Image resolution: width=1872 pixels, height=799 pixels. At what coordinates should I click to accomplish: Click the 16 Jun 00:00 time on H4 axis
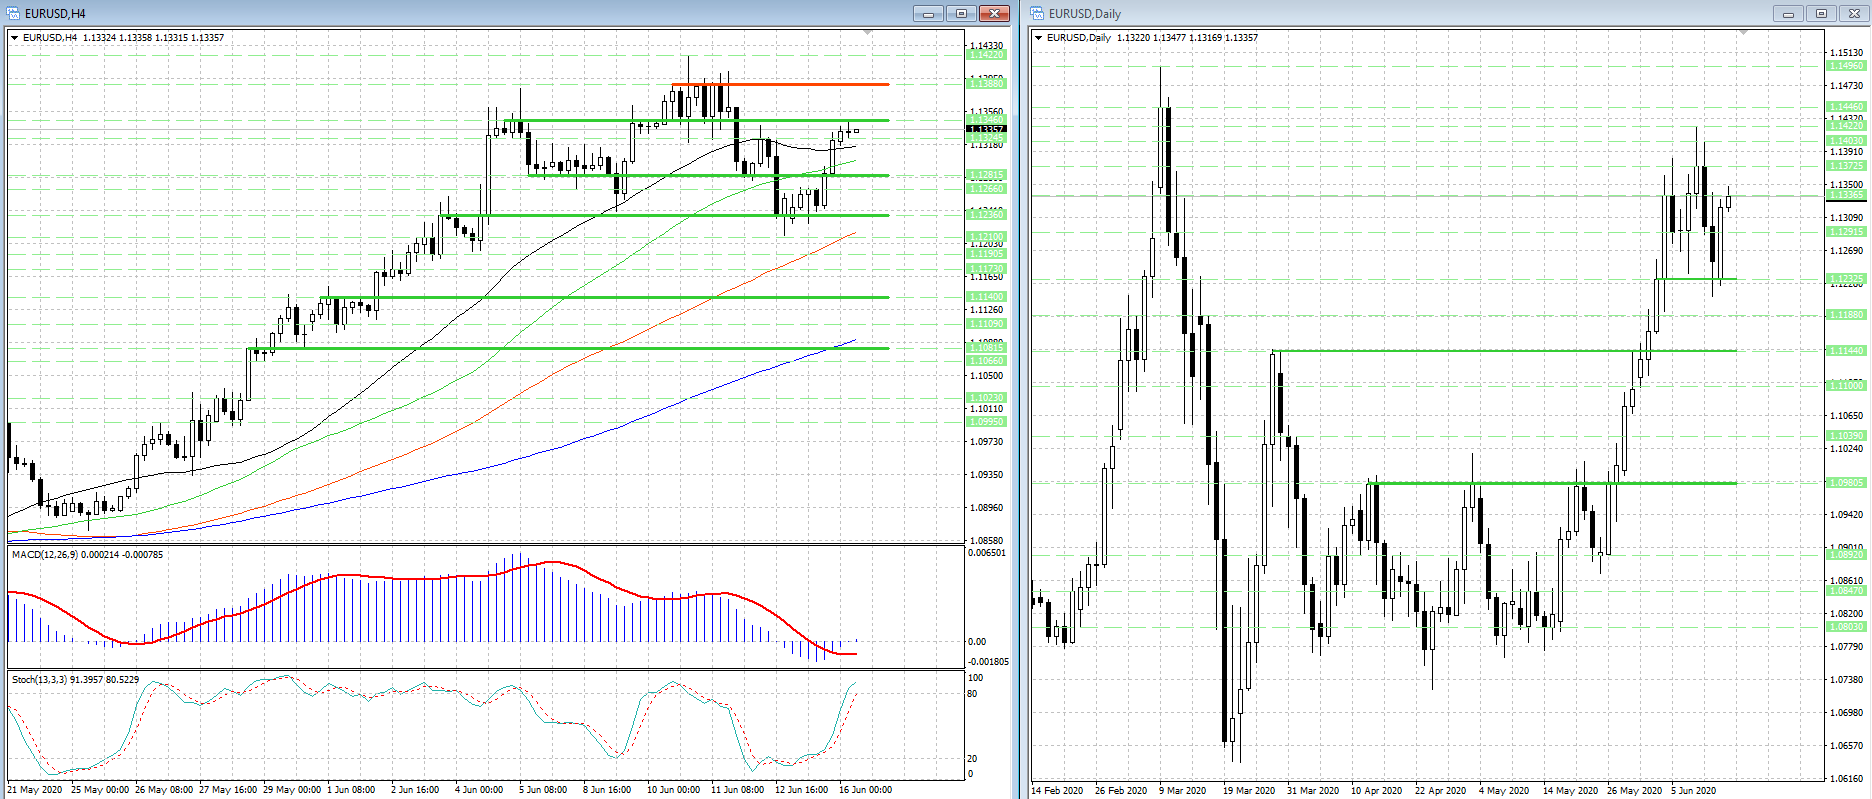click(865, 790)
